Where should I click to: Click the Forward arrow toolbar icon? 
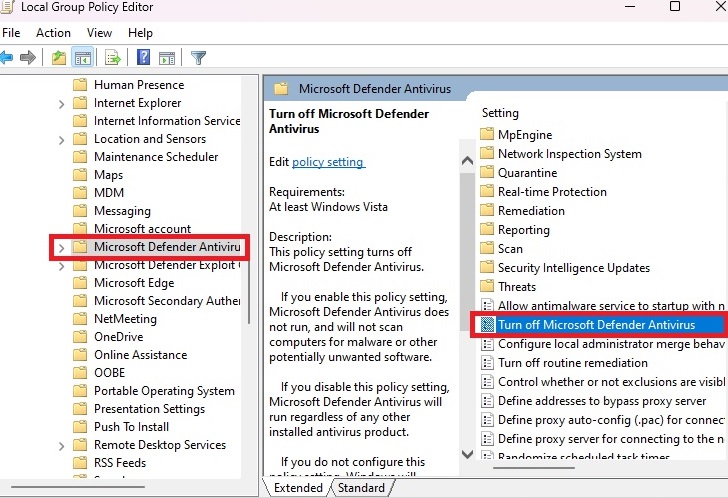pyautogui.click(x=28, y=58)
